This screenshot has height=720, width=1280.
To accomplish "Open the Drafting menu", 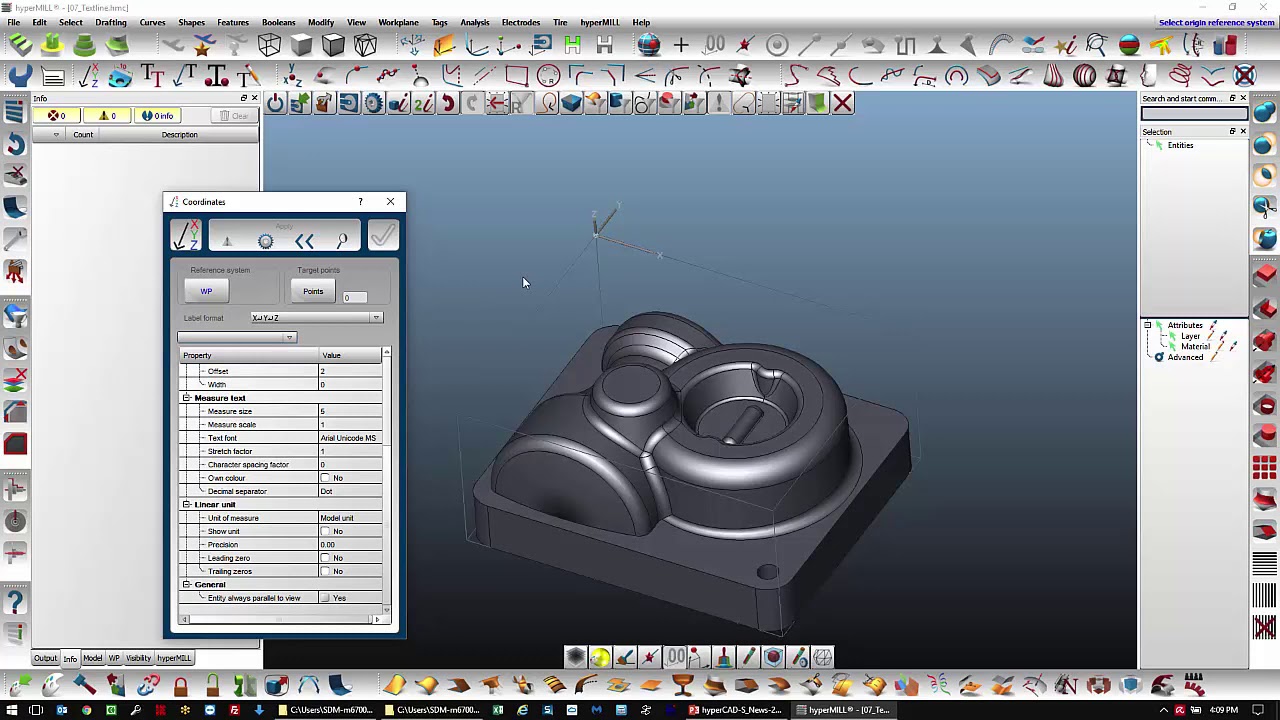I will [111, 22].
